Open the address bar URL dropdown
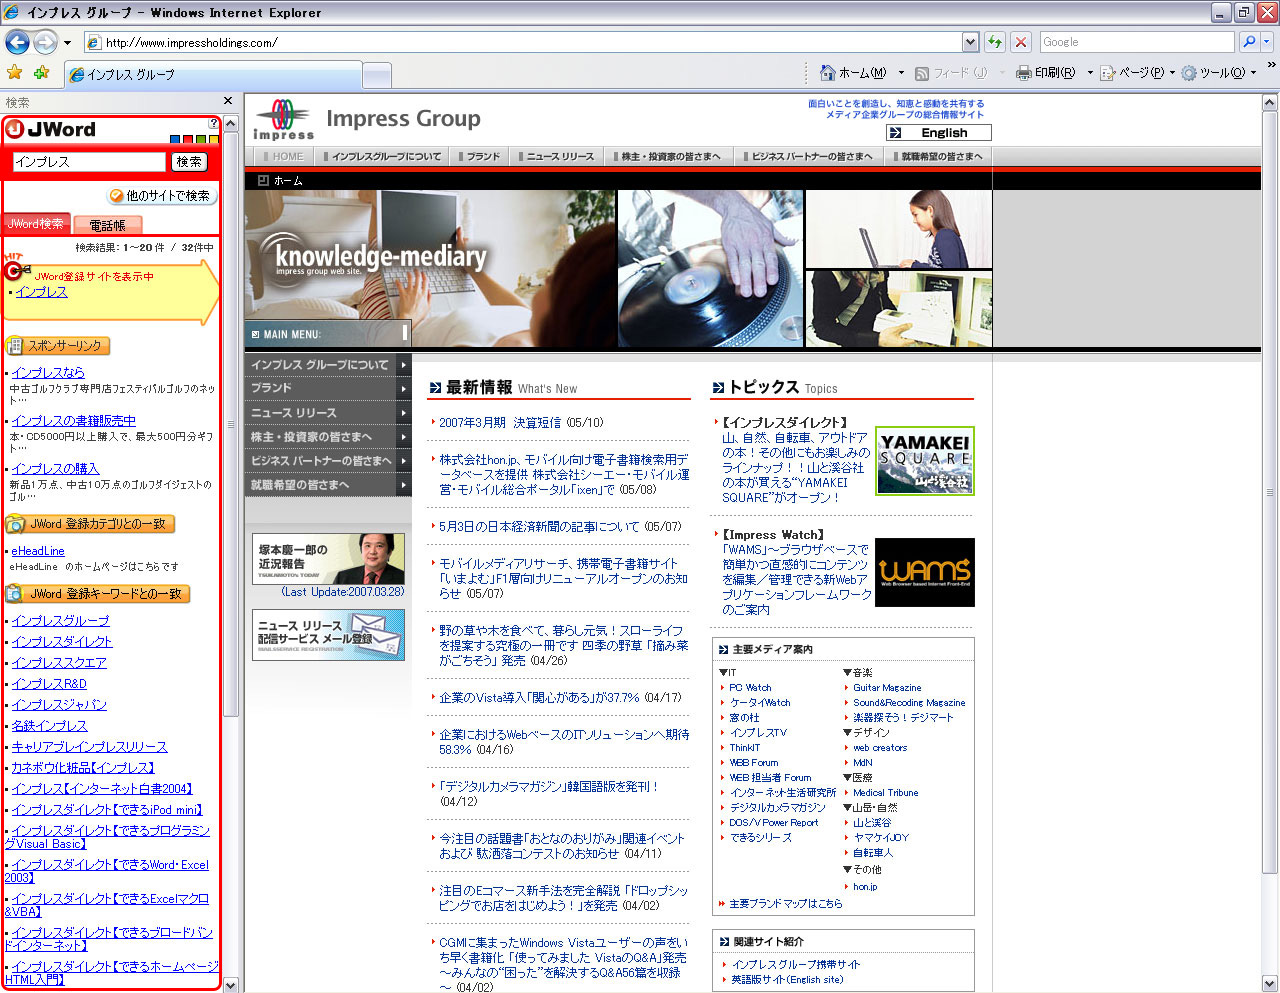 point(970,42)
